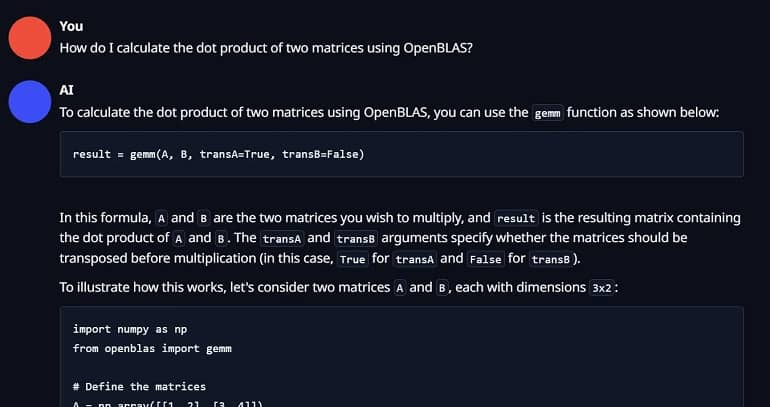Click the user's OpenBLAS dot product question
The image size is (770, 407).
[x=266, y=48]
